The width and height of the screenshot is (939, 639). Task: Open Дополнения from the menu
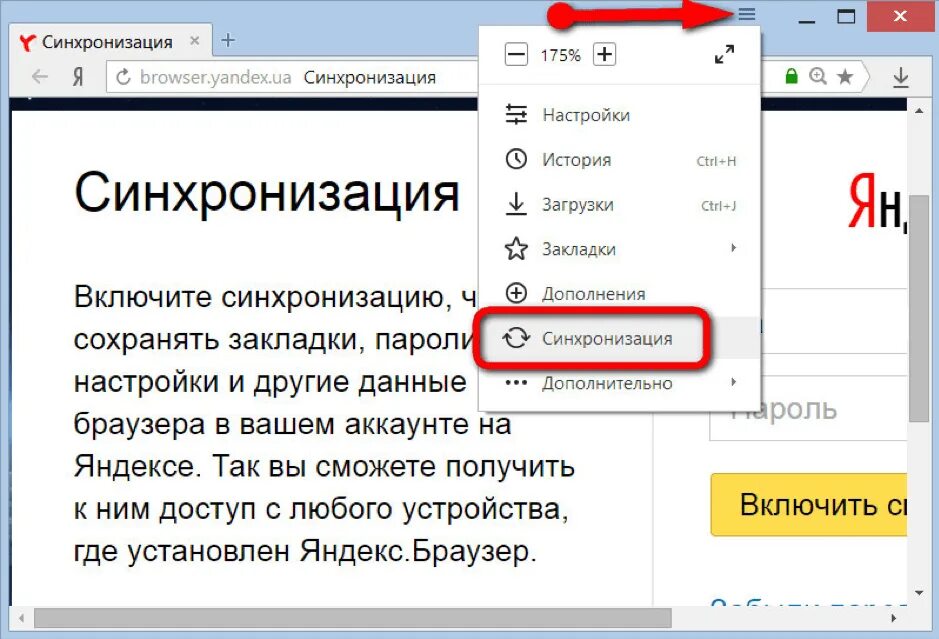pos(620,293)
